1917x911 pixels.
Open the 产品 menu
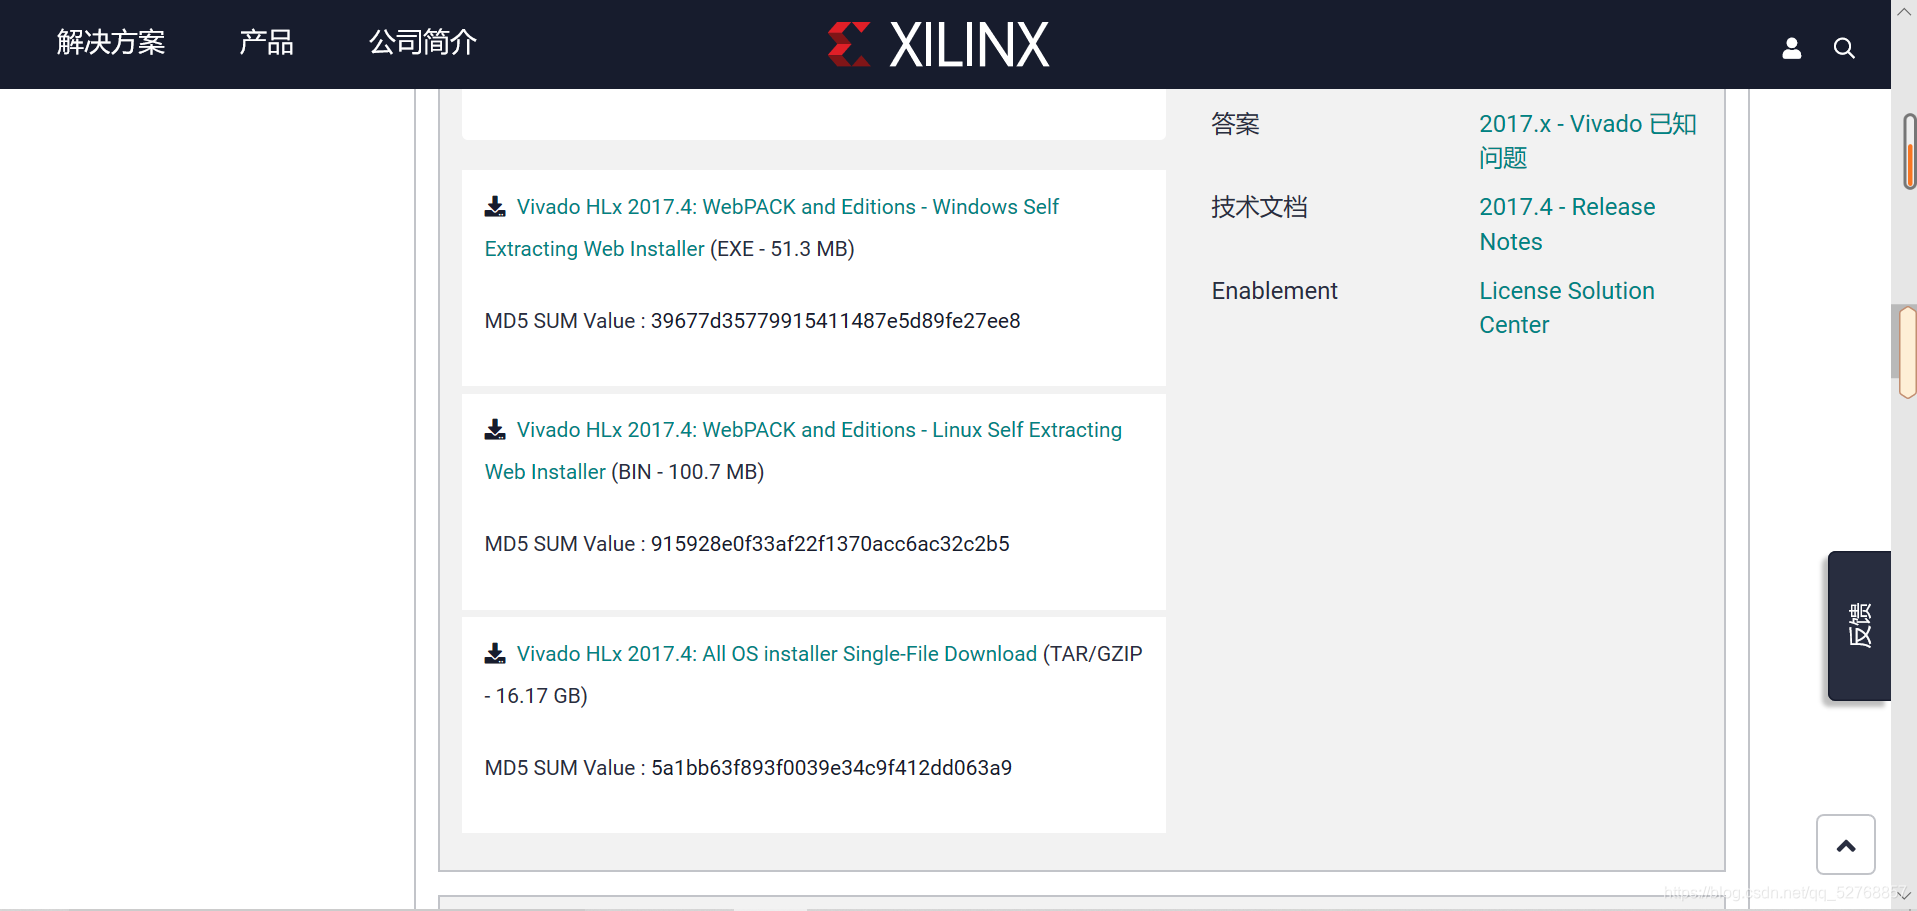(266, 42)
